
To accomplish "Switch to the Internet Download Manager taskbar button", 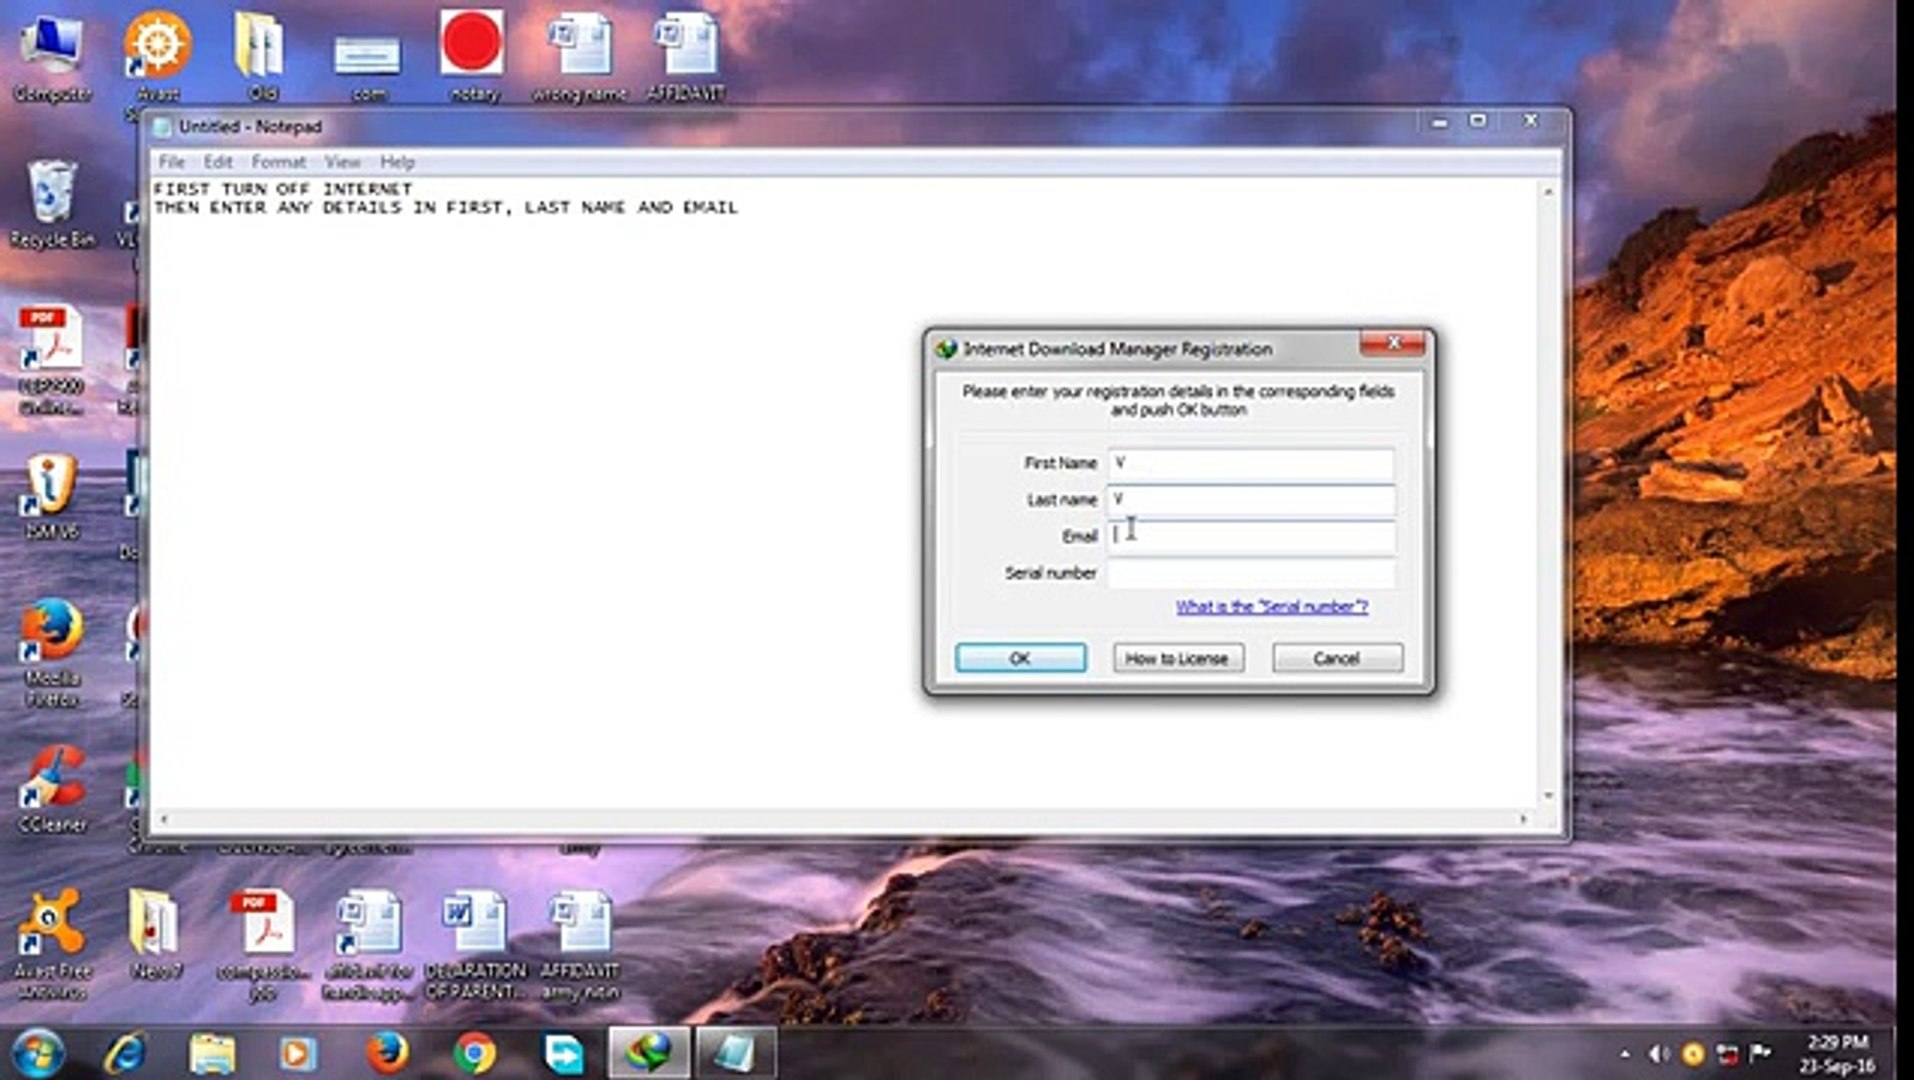I will 648,1053.
